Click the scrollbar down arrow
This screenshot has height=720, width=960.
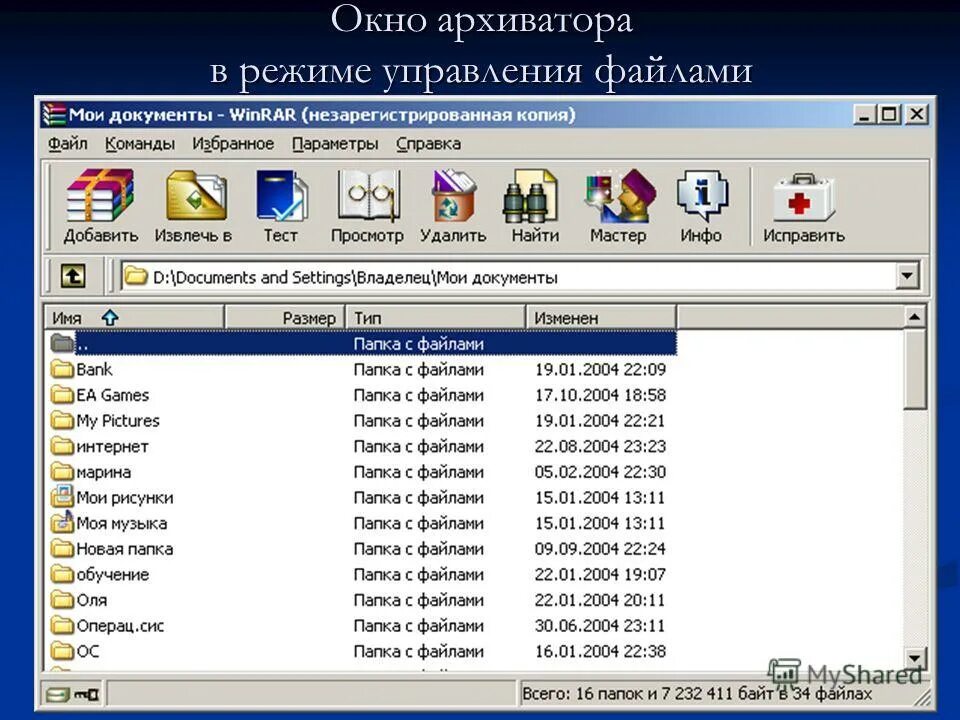point(915,659)
